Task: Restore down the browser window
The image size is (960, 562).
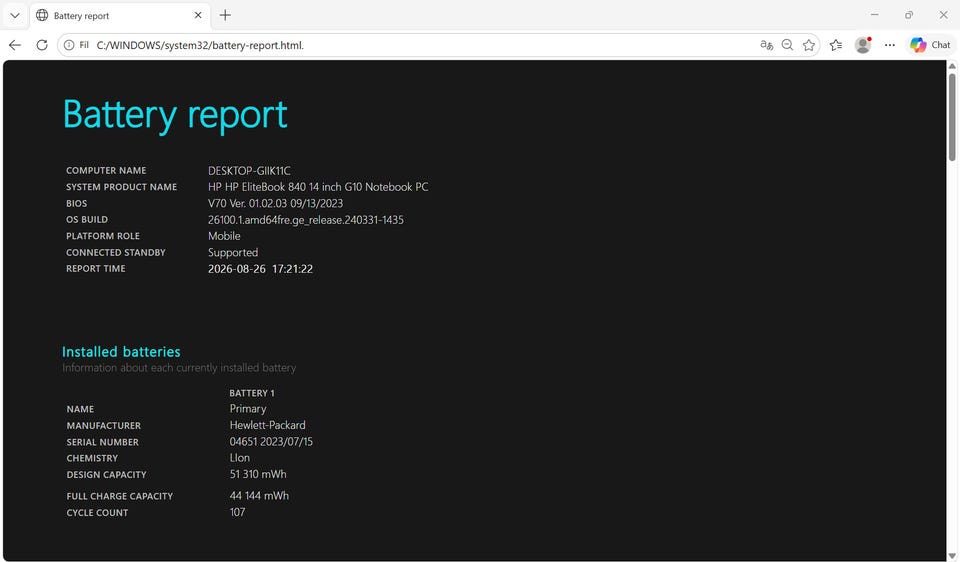Action: coord(909,15)
